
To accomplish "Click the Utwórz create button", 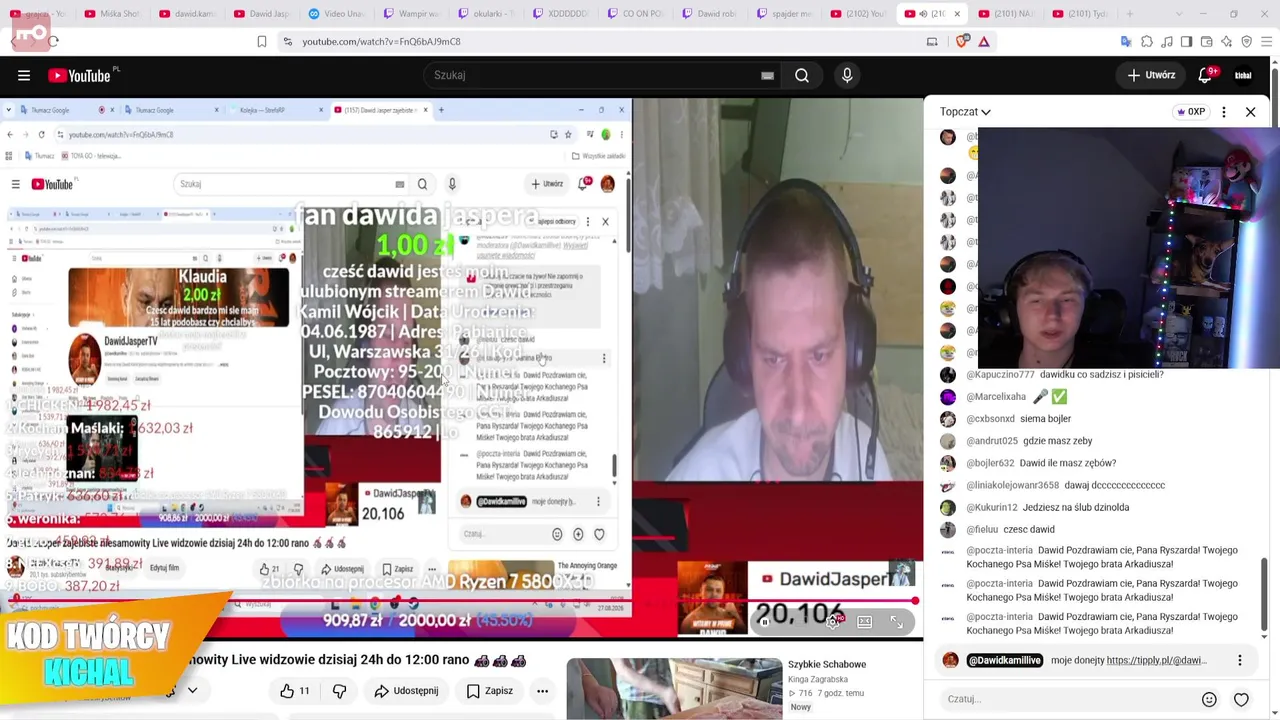I will (x=1151, y=75).
